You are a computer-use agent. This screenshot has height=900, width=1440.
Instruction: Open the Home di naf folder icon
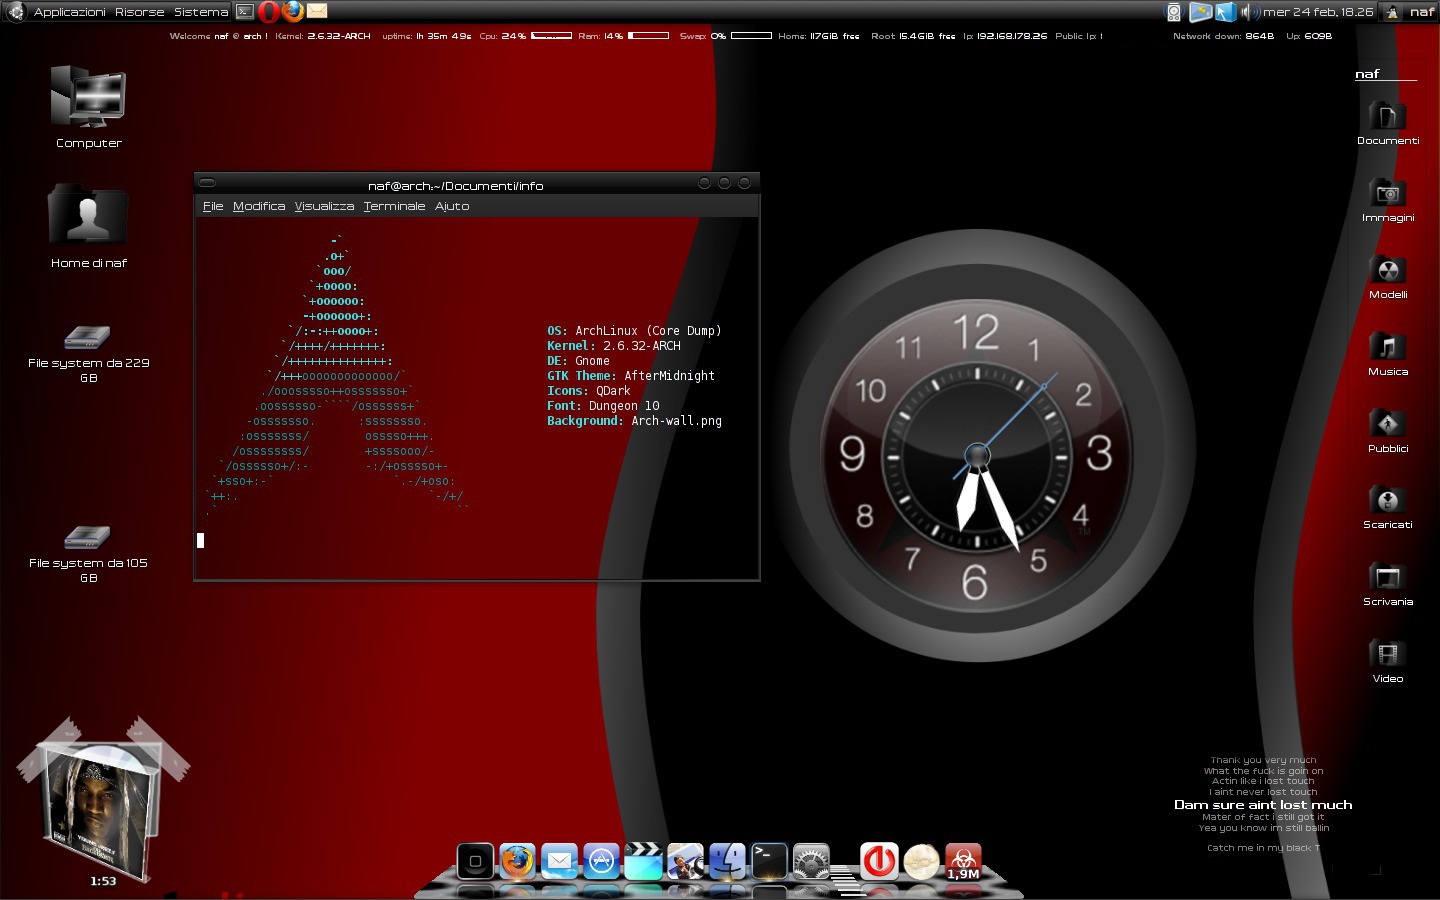[88, 214]
